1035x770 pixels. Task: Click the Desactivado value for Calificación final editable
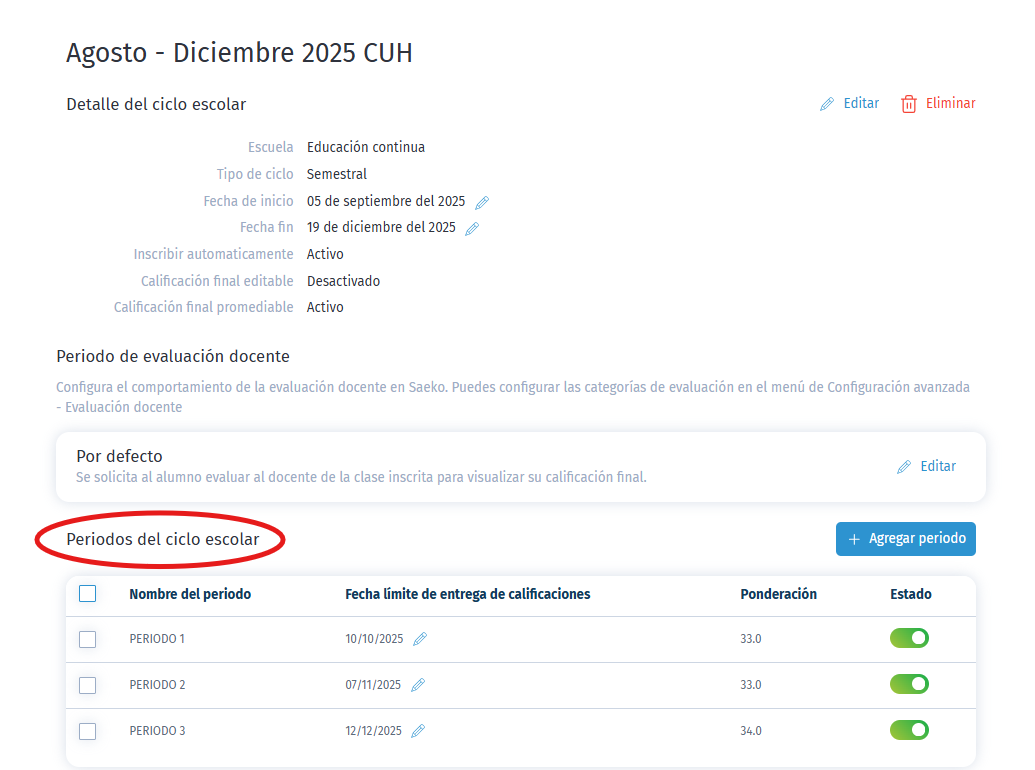pyautogui.click(x=343, y=281)
